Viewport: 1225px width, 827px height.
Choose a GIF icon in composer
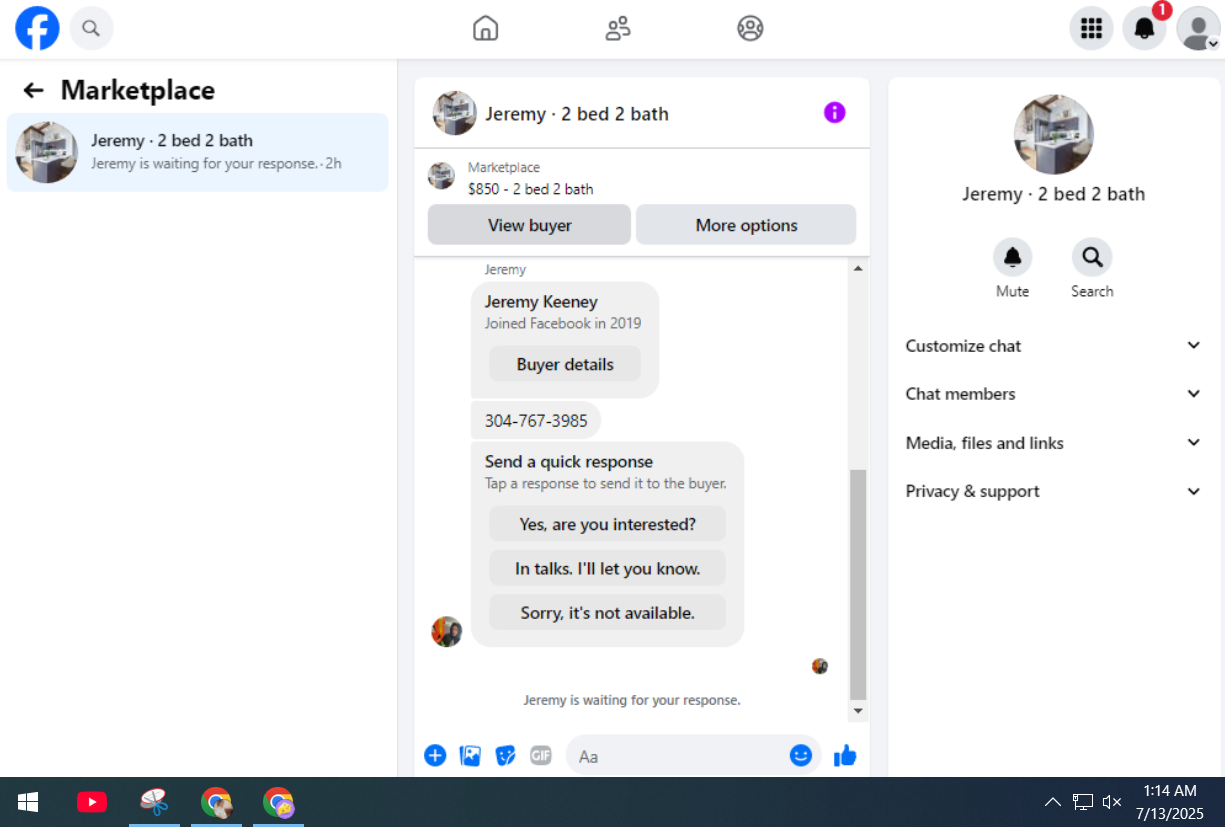[x=541, y=755]
